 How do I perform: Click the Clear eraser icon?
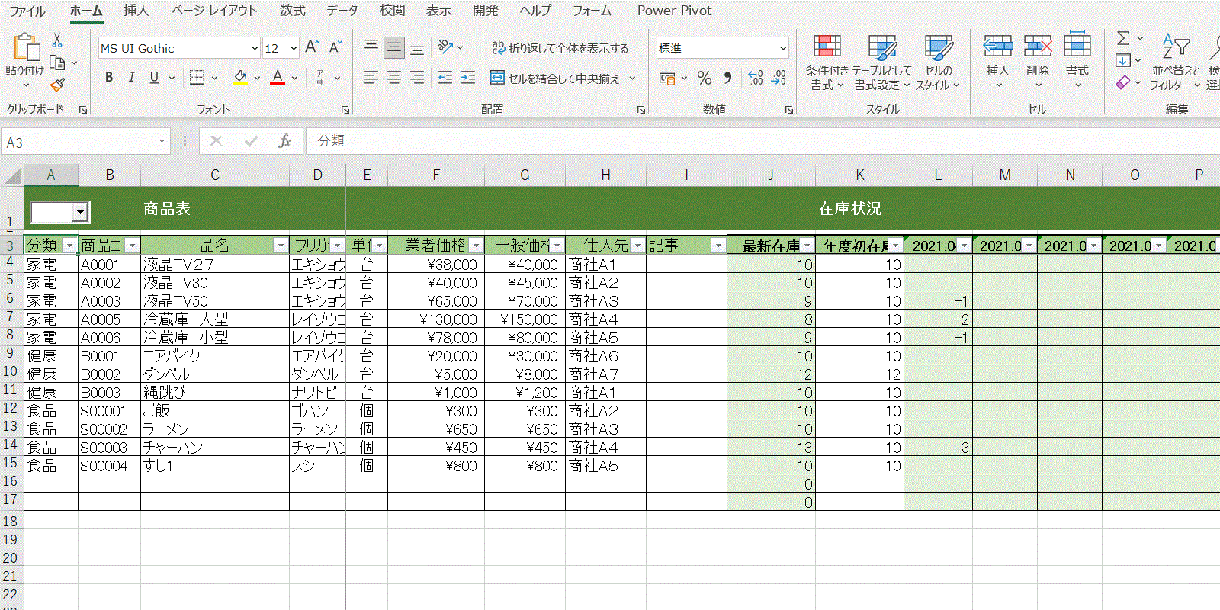[x=1123, y=82]
